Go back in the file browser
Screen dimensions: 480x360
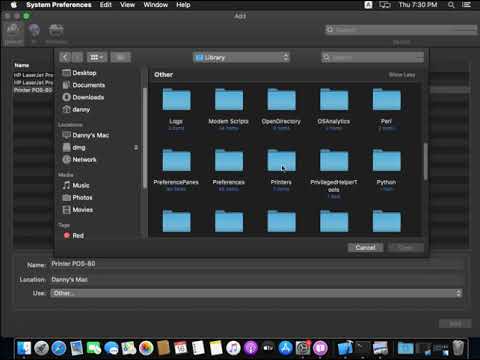[x=65, y=57]
